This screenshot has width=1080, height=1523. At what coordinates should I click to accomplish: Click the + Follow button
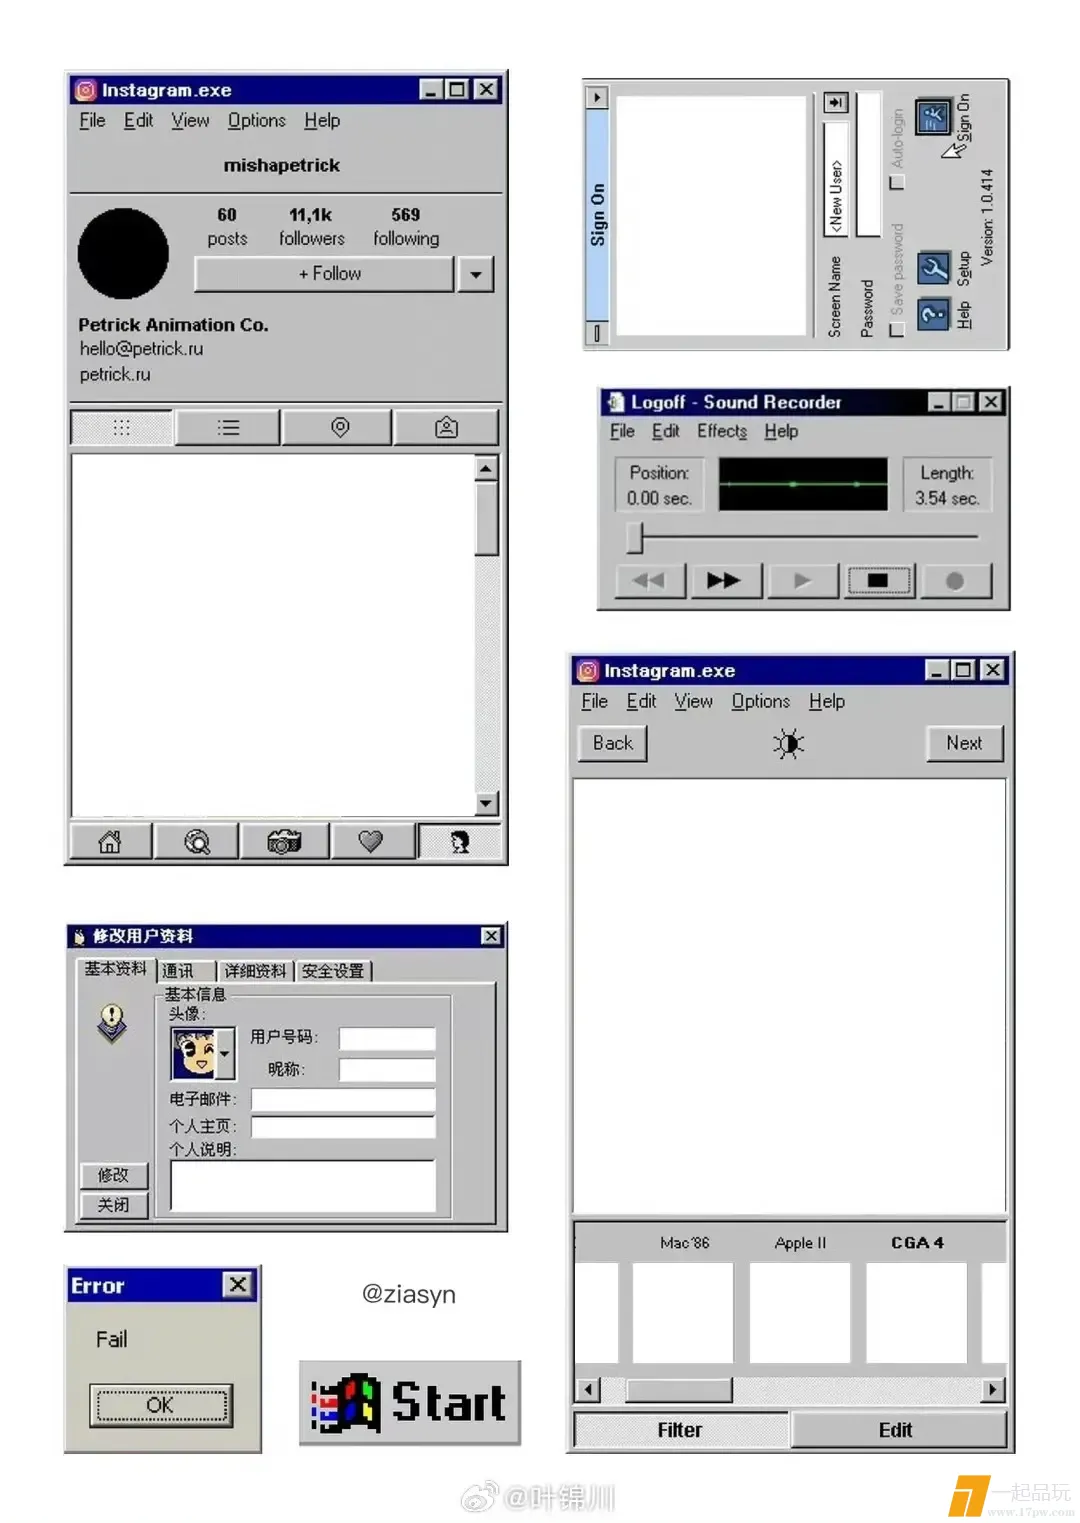pos(325,274)
